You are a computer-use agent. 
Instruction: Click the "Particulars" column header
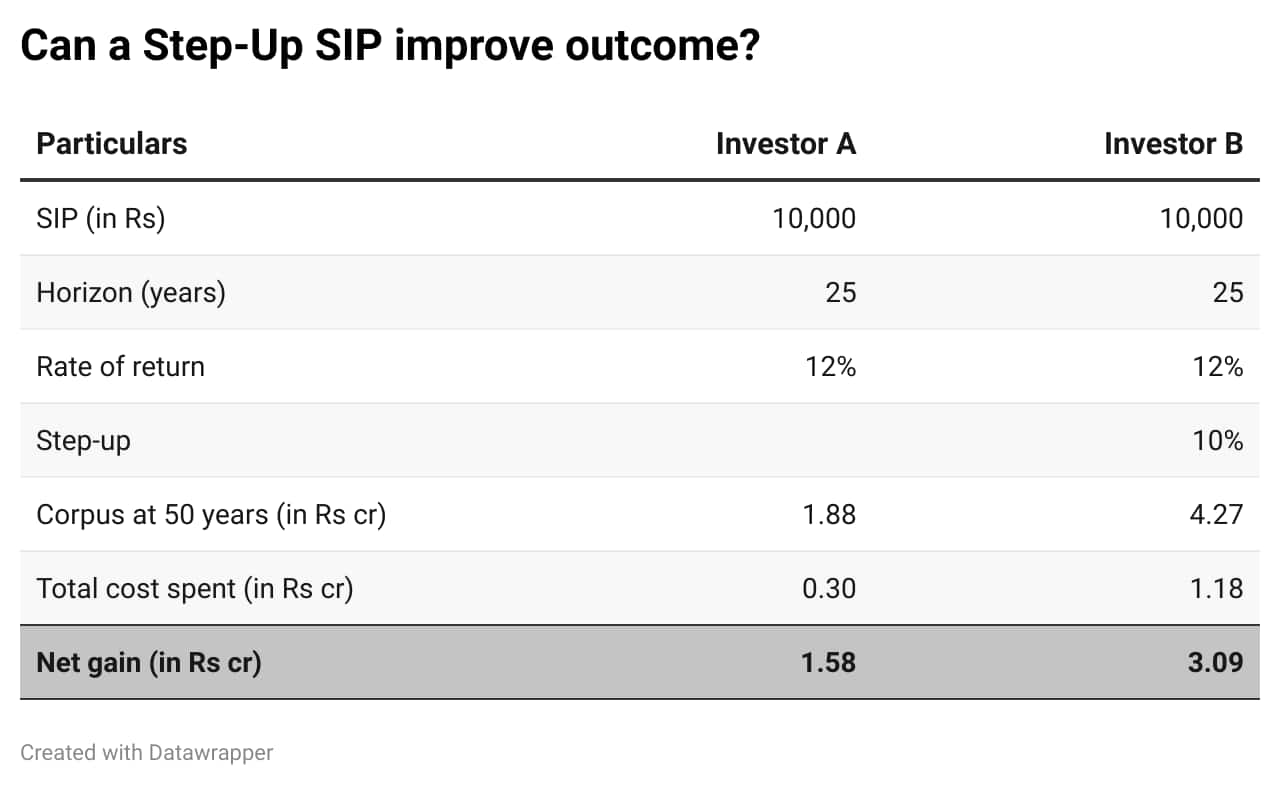(111, 144)
